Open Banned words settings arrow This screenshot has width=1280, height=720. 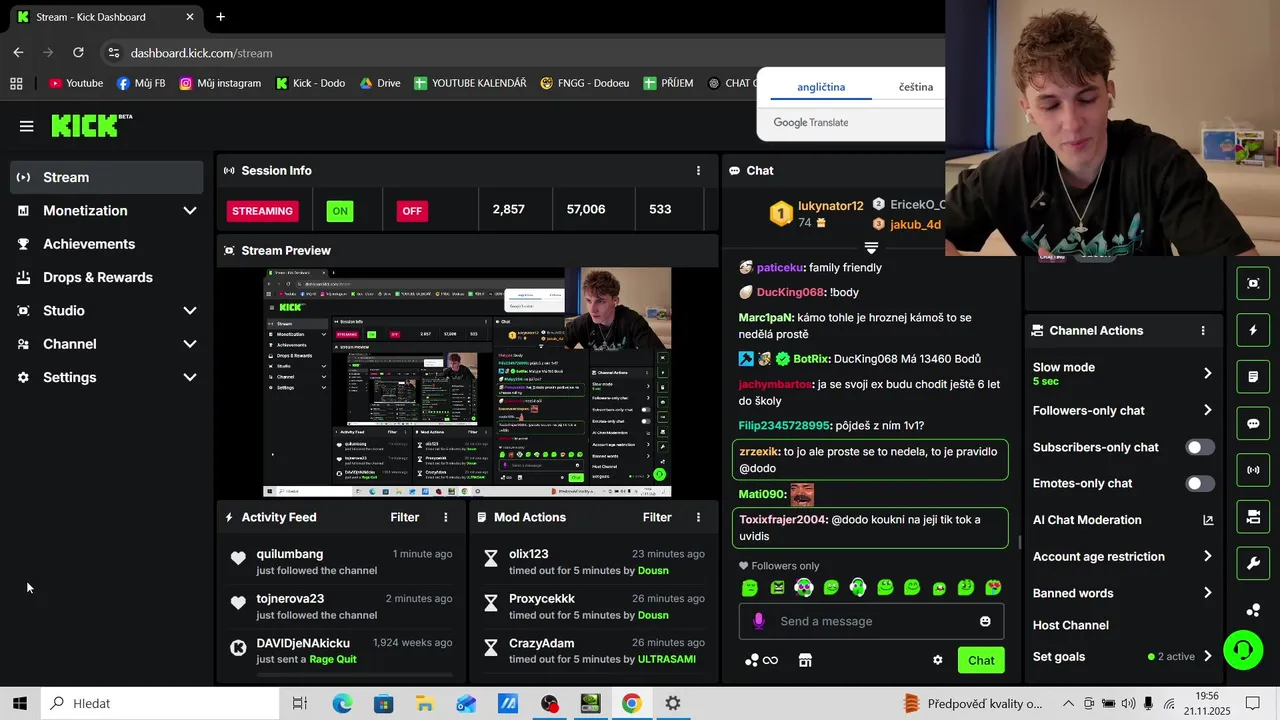1207,593
